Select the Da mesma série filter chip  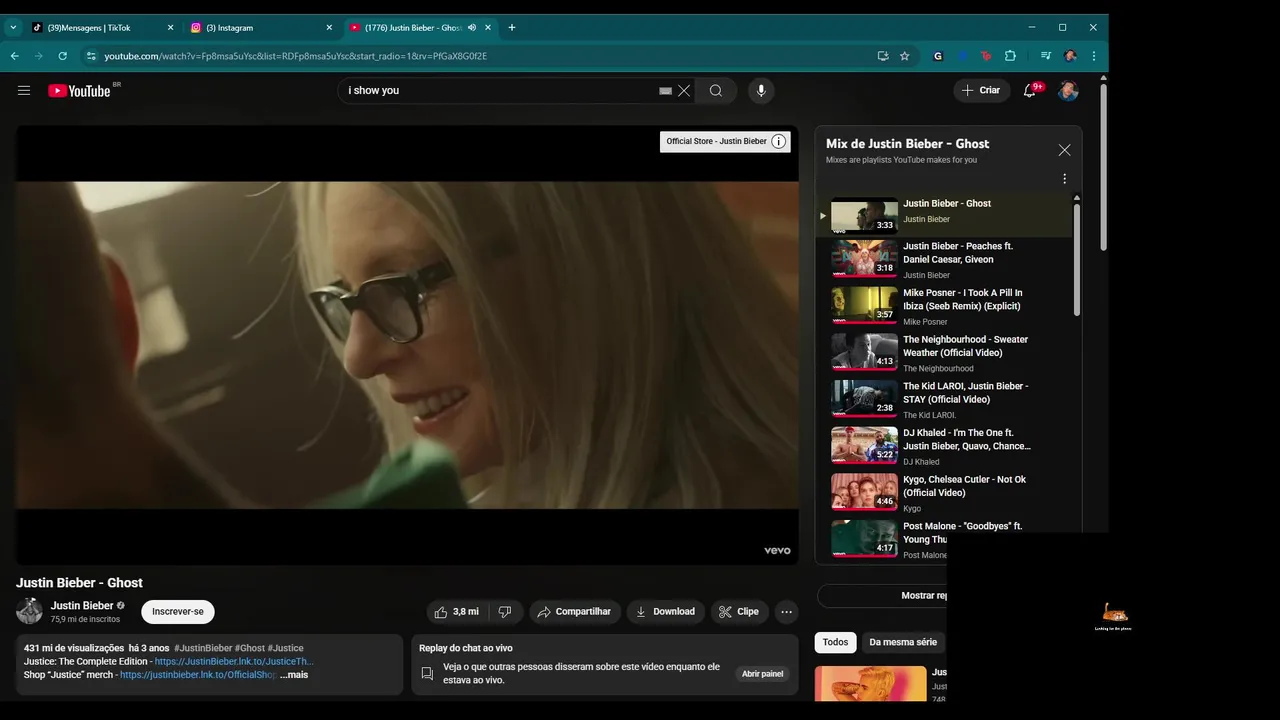[x=903, y=642]
